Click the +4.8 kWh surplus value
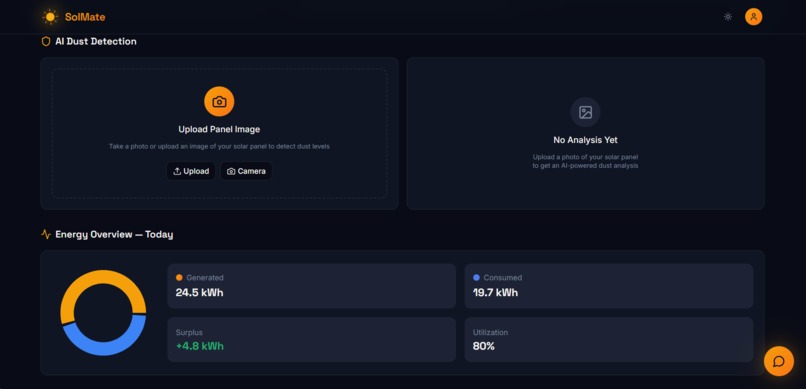 coord(199,346)
